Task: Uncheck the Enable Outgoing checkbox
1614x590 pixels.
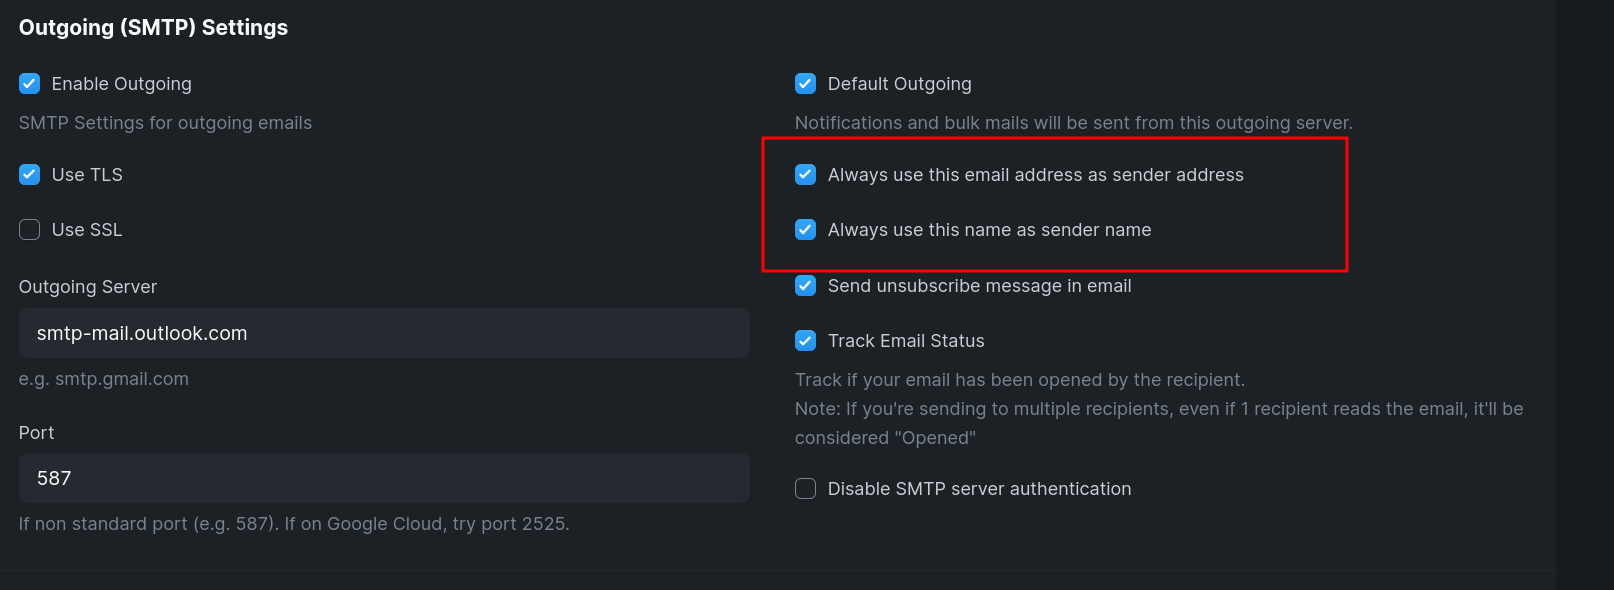Action: point(30,84)
